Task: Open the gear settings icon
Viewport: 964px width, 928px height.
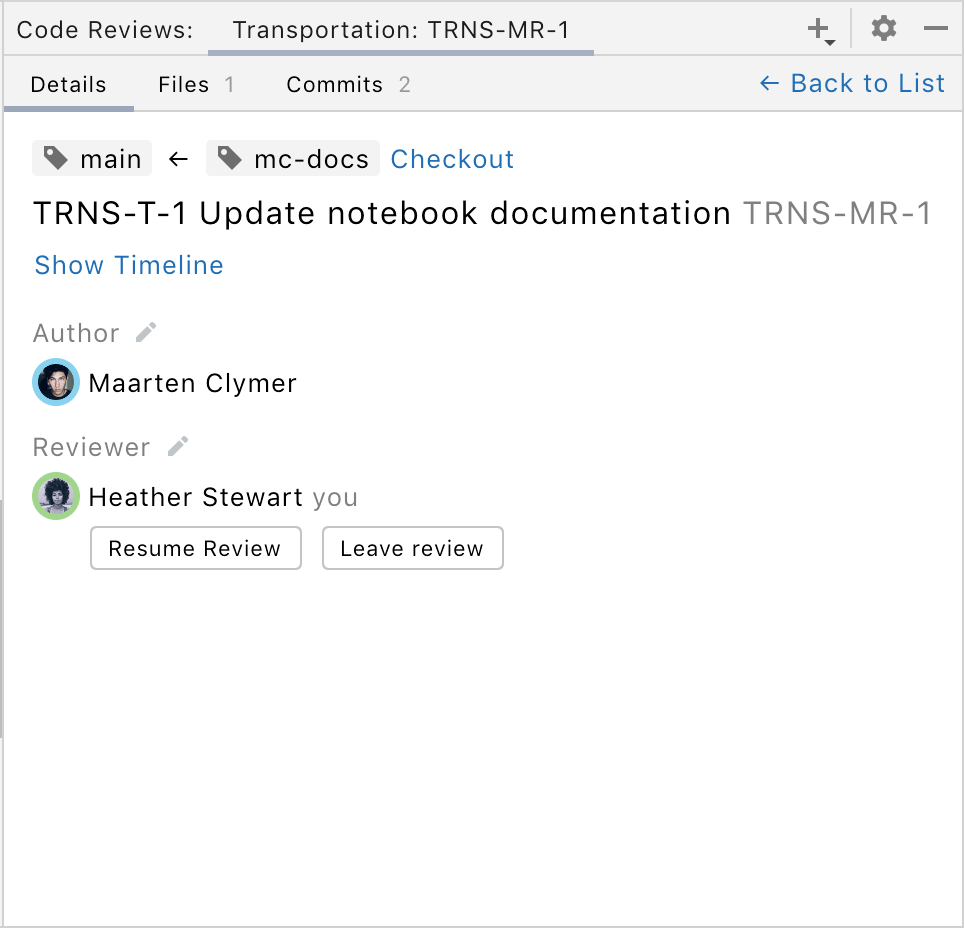Action: pyautogui.click(x=883, y=28)
